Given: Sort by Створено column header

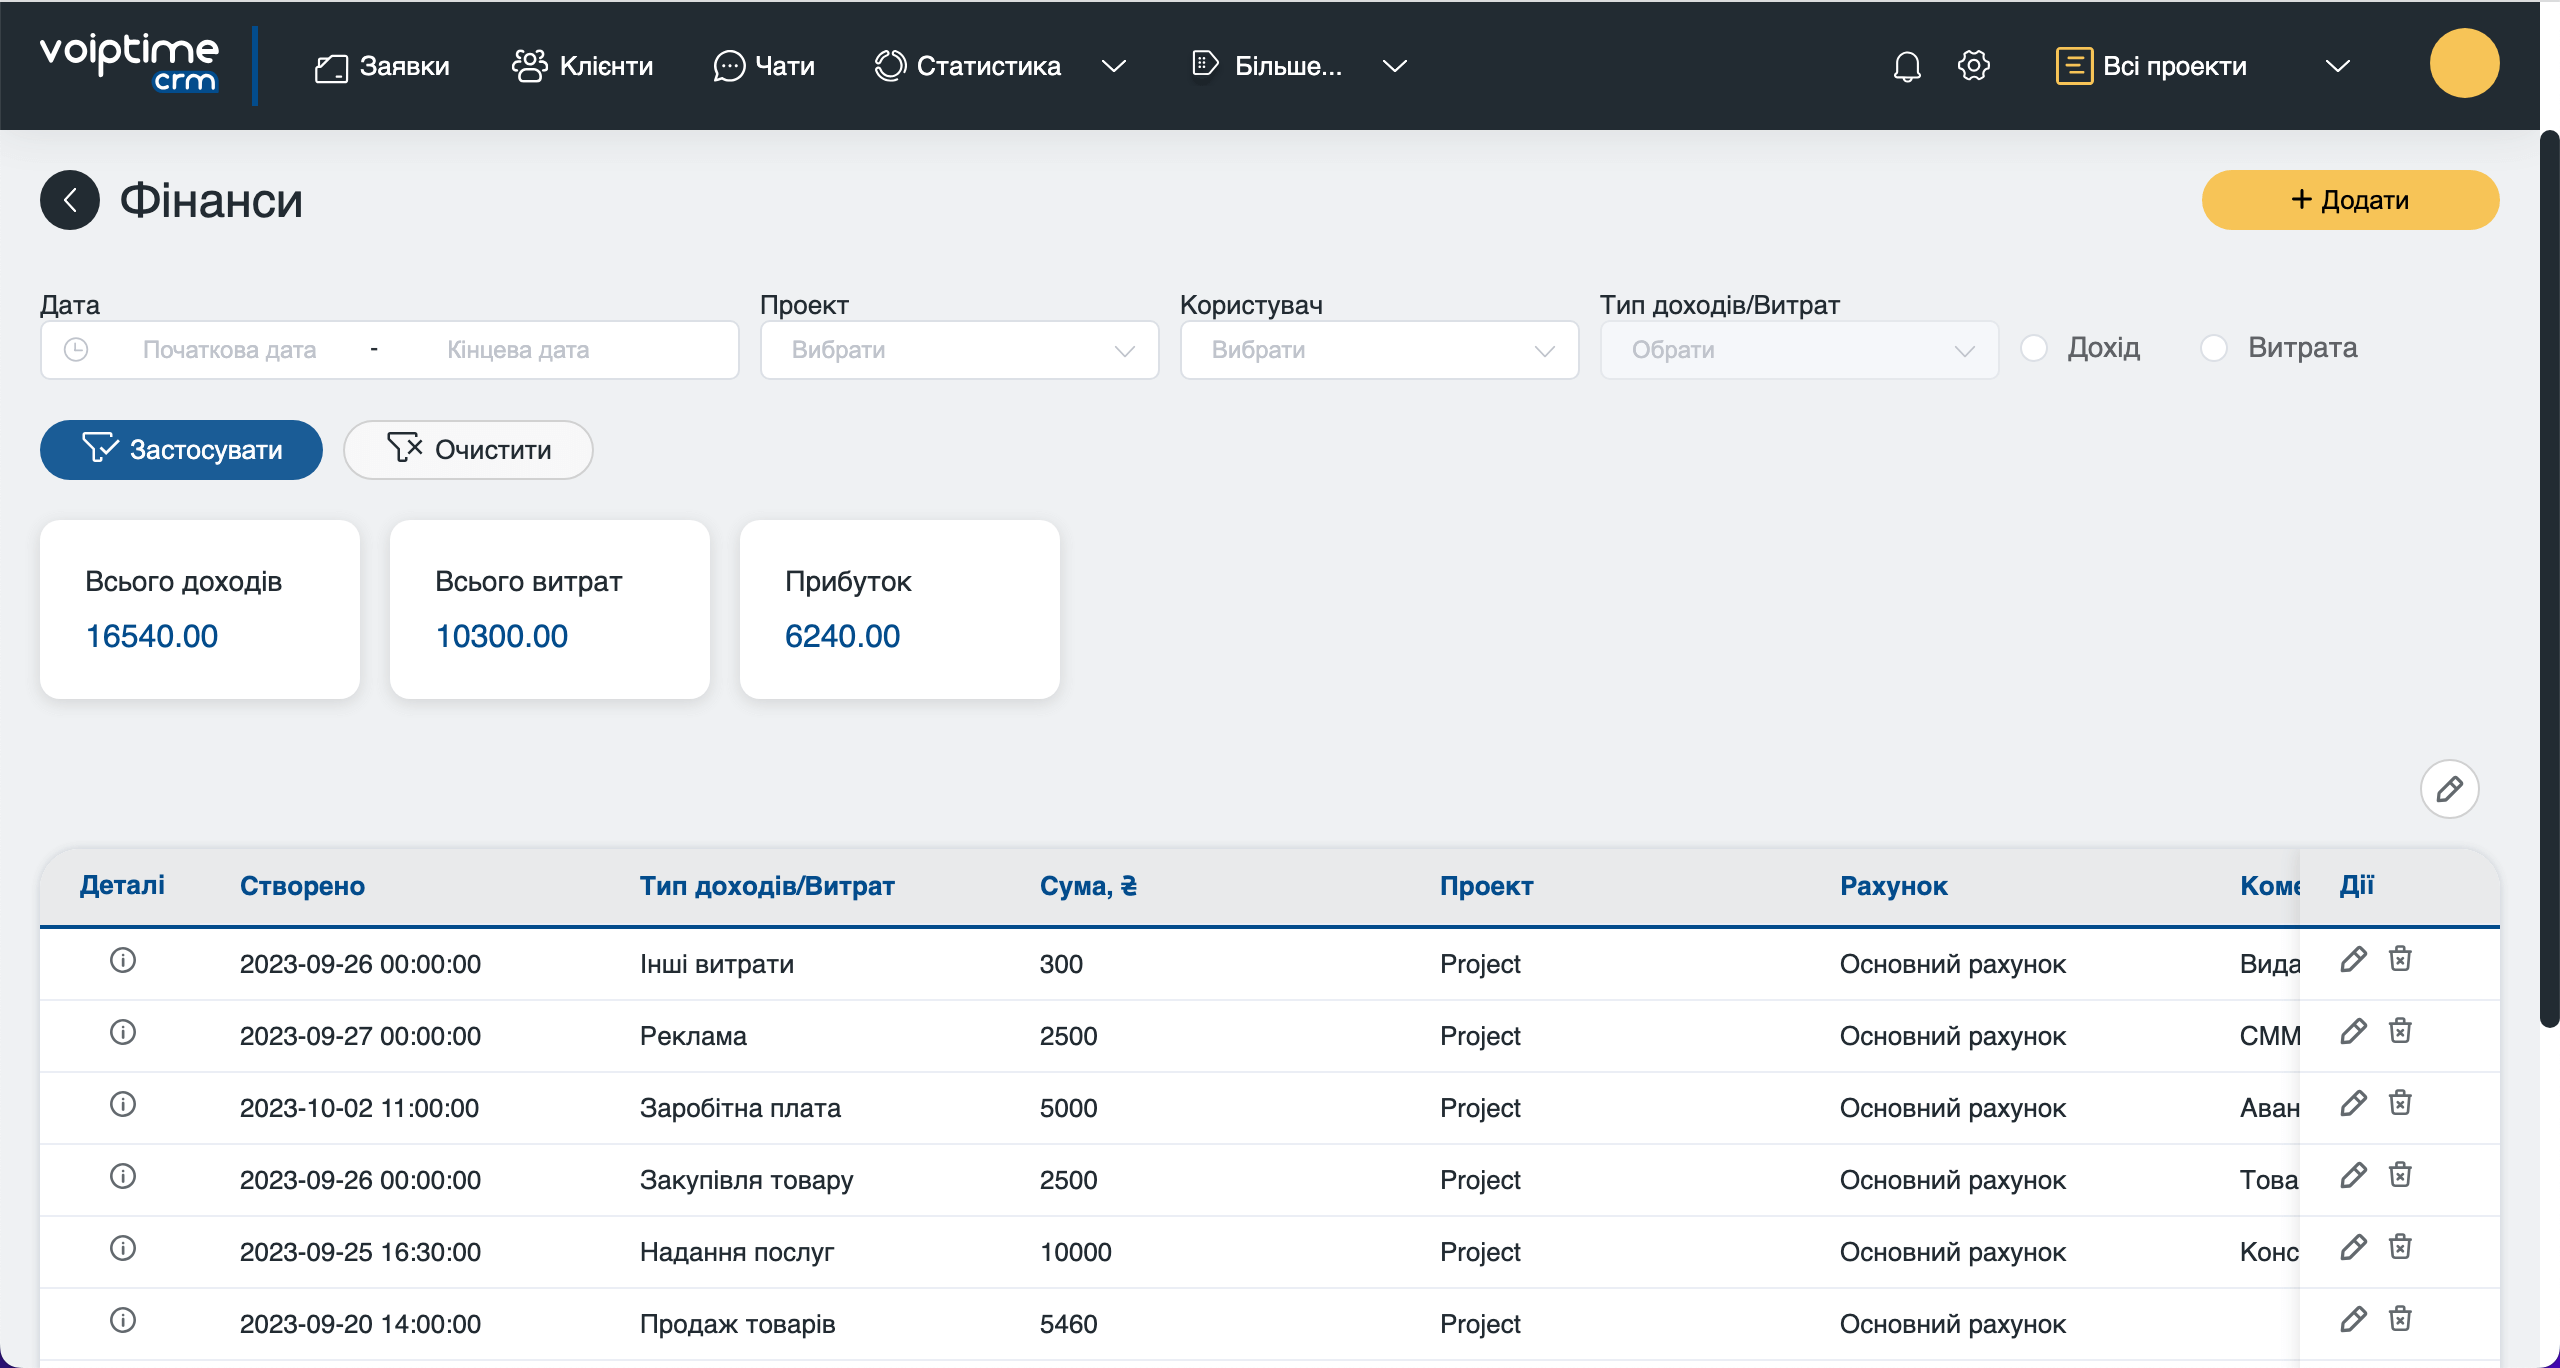Looking at the screenshot, I should pyautogui.click(x=302, y=886).
